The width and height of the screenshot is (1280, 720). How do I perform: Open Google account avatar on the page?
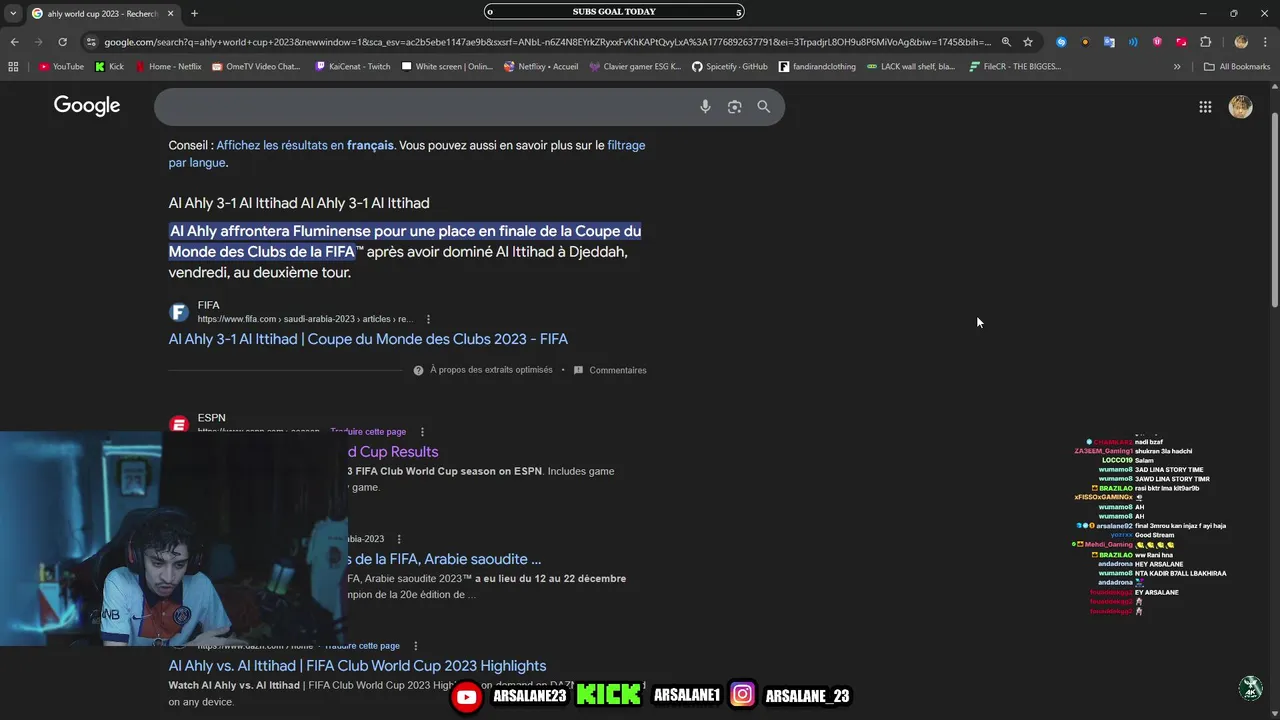click(1241, 107)
